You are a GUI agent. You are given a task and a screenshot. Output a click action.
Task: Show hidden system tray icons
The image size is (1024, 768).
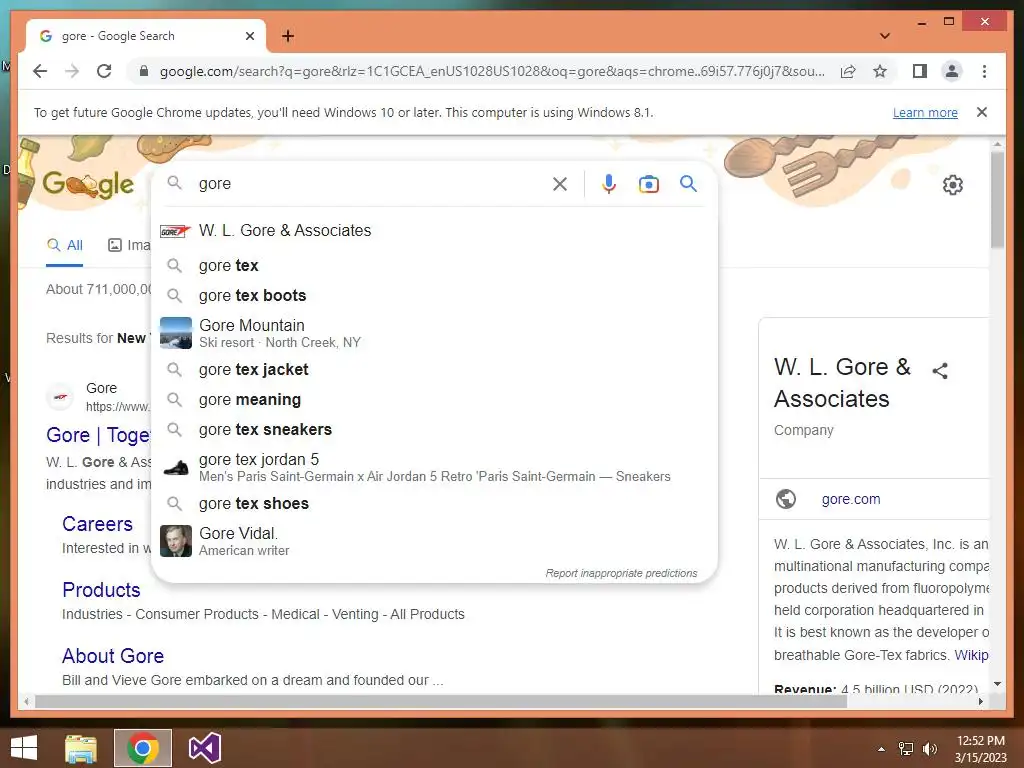click(882, 749)
